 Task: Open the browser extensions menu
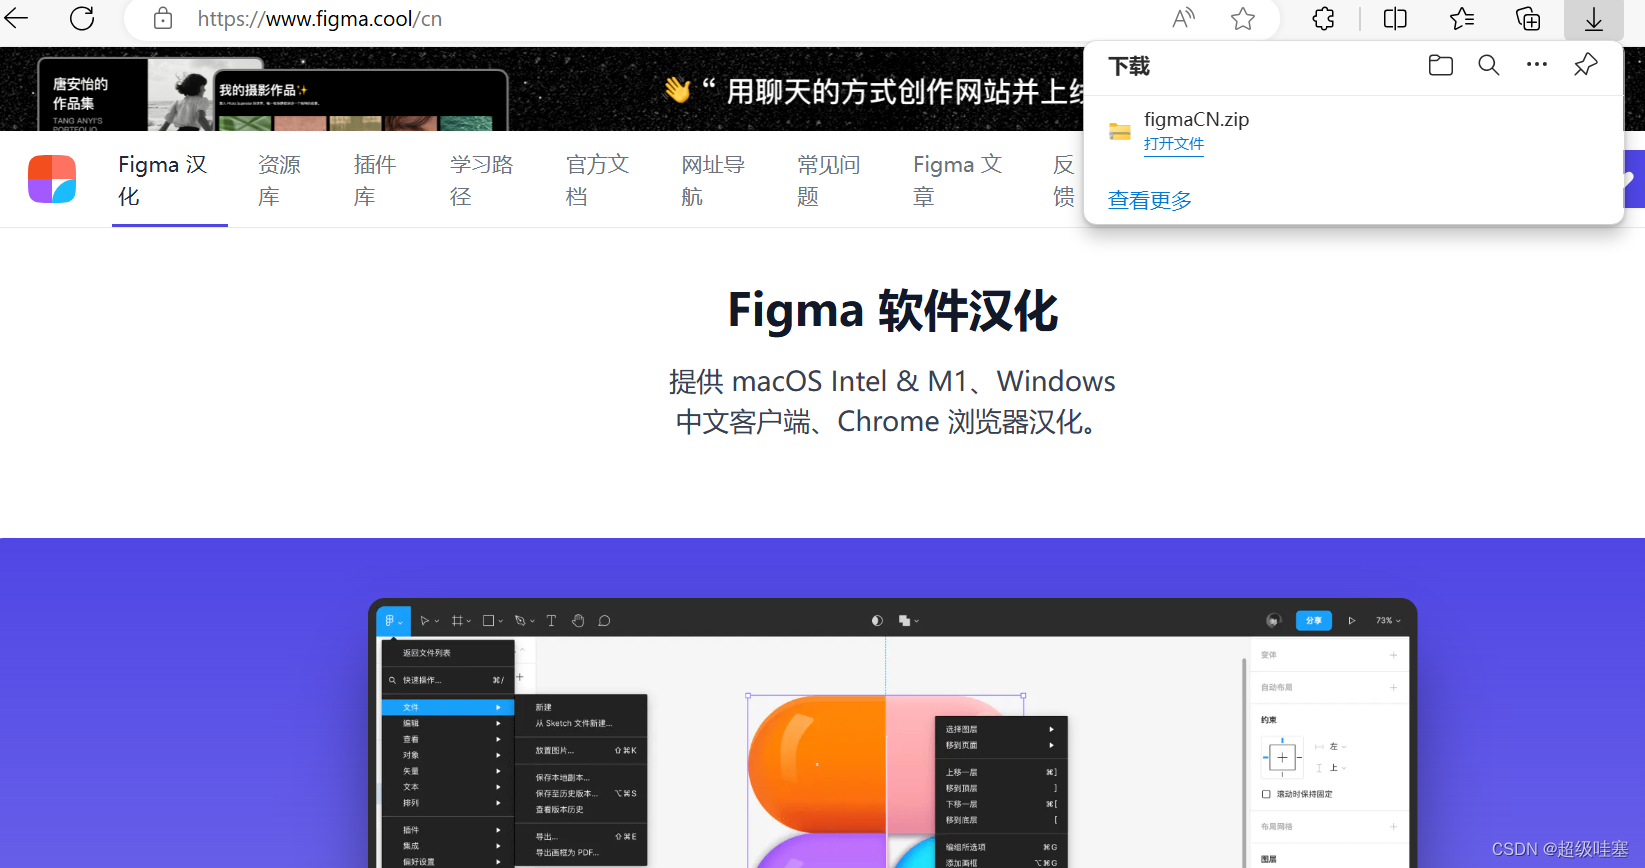pos(1324,18)
